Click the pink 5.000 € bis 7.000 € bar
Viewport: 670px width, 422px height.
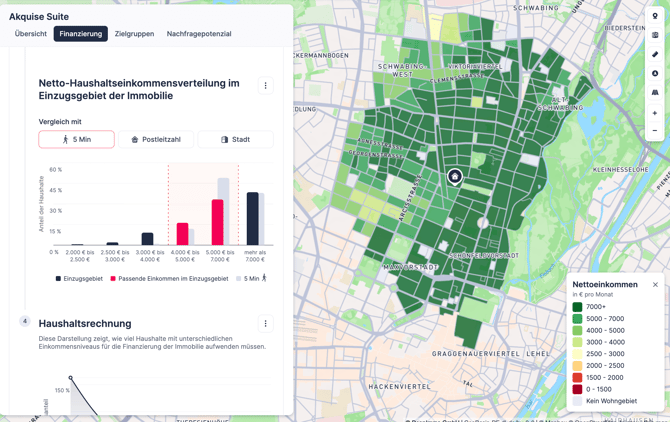click(217, 222)
